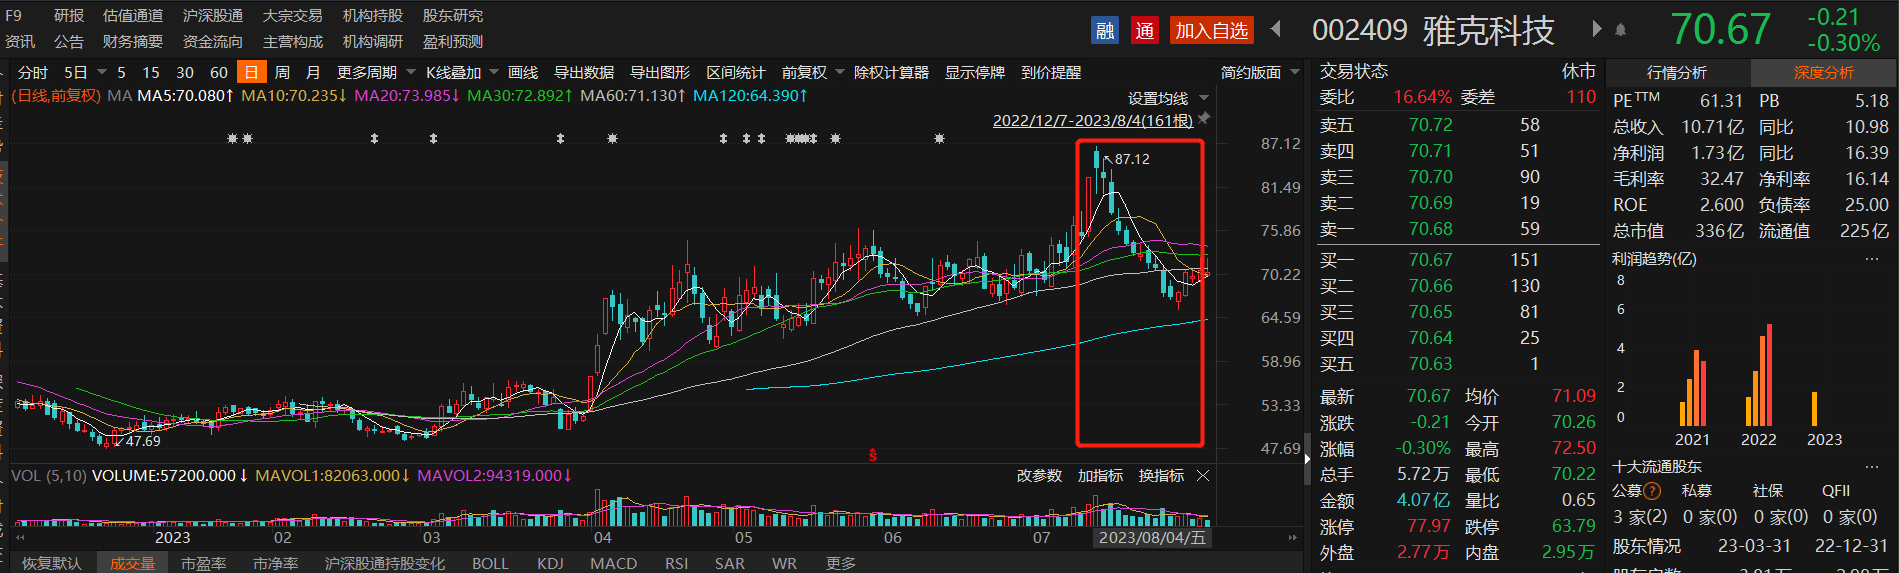1899x573 pixels.
Task: Collapse side panel with small triangle handle
Action: 1307,460
